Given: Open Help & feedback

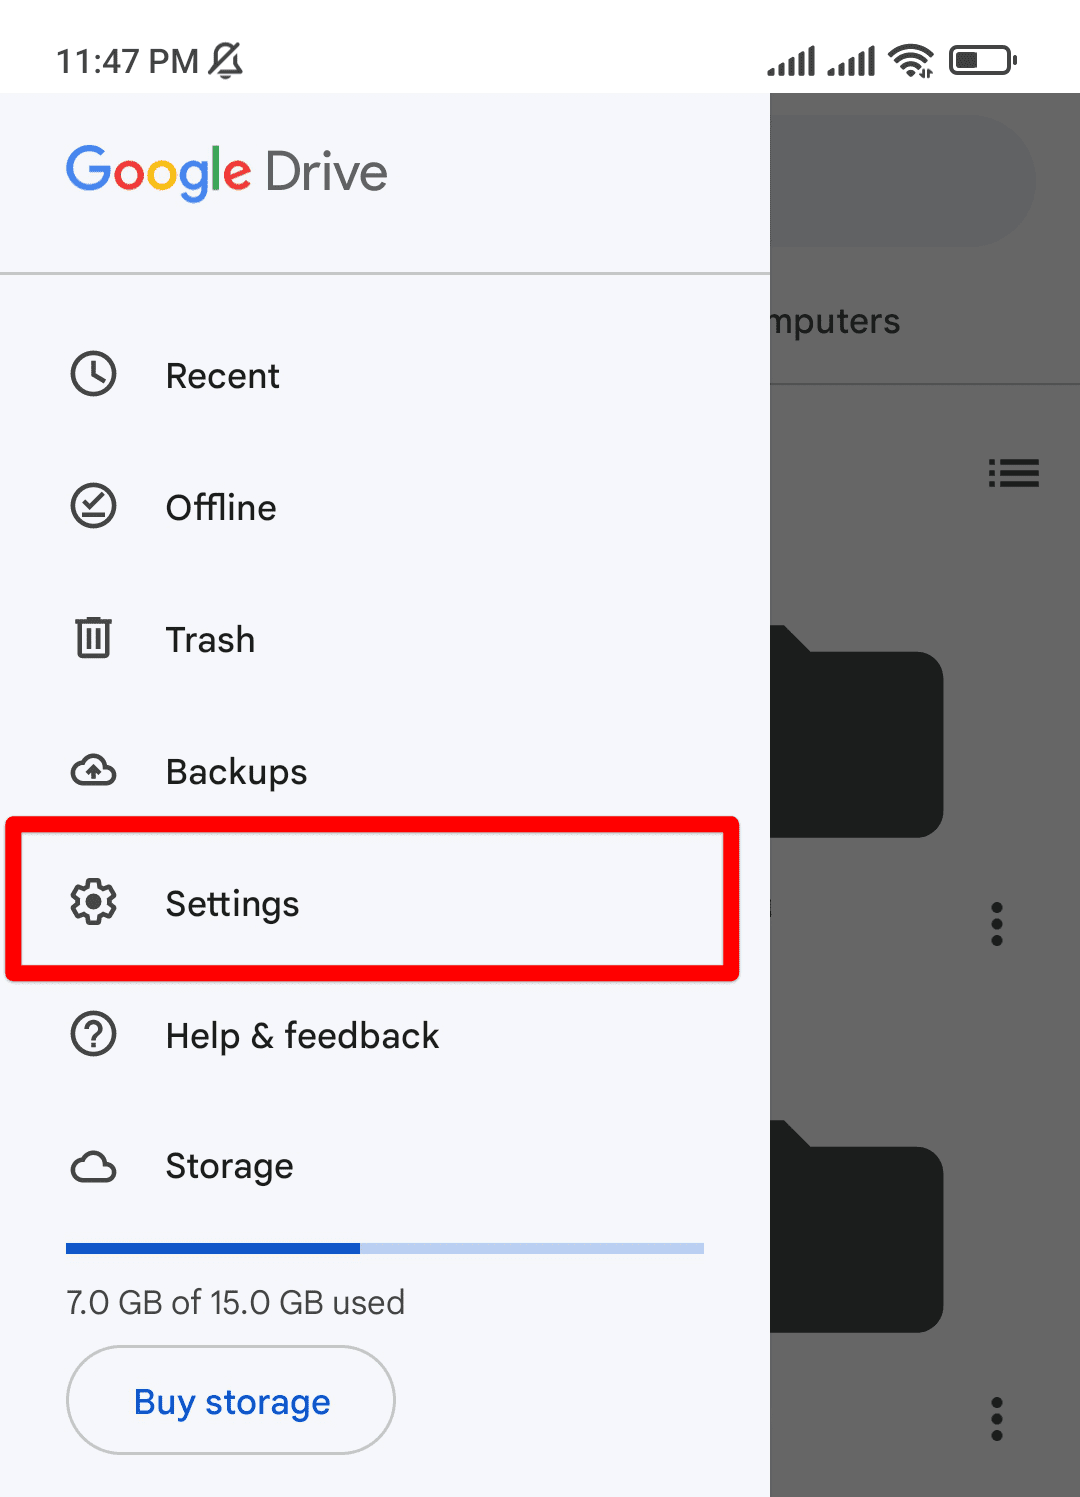Looking at the screenshot, I should pos(385,1036).
